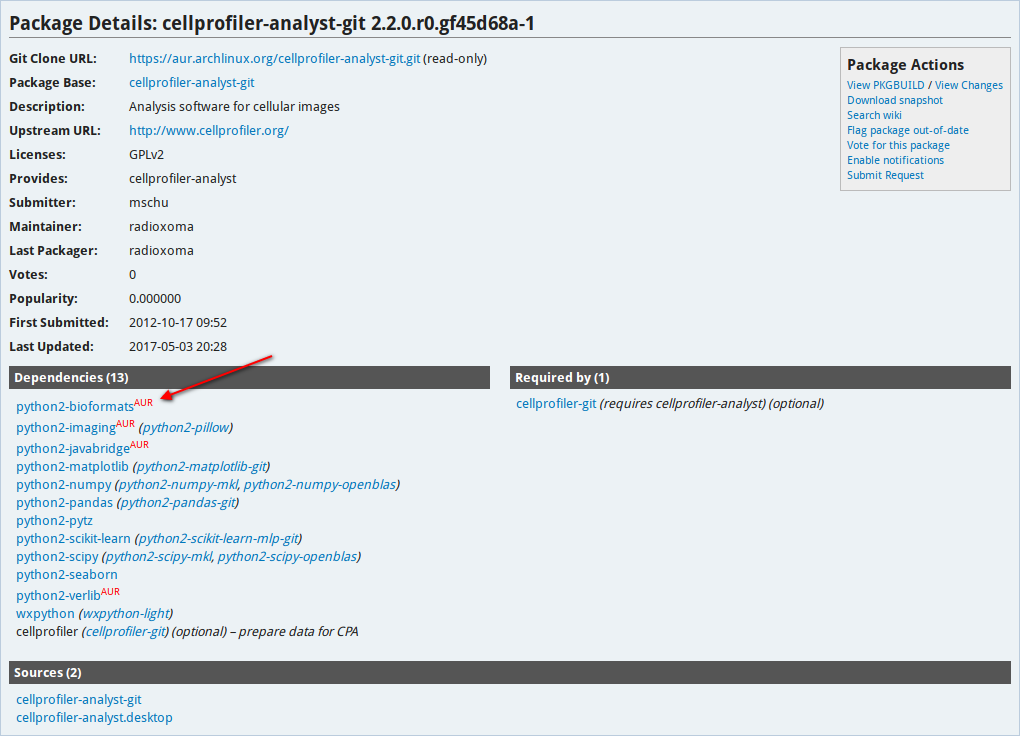Open the python2-bioformats AUR dependency
The image size is (1020, 736).
[x=73, y=406]
